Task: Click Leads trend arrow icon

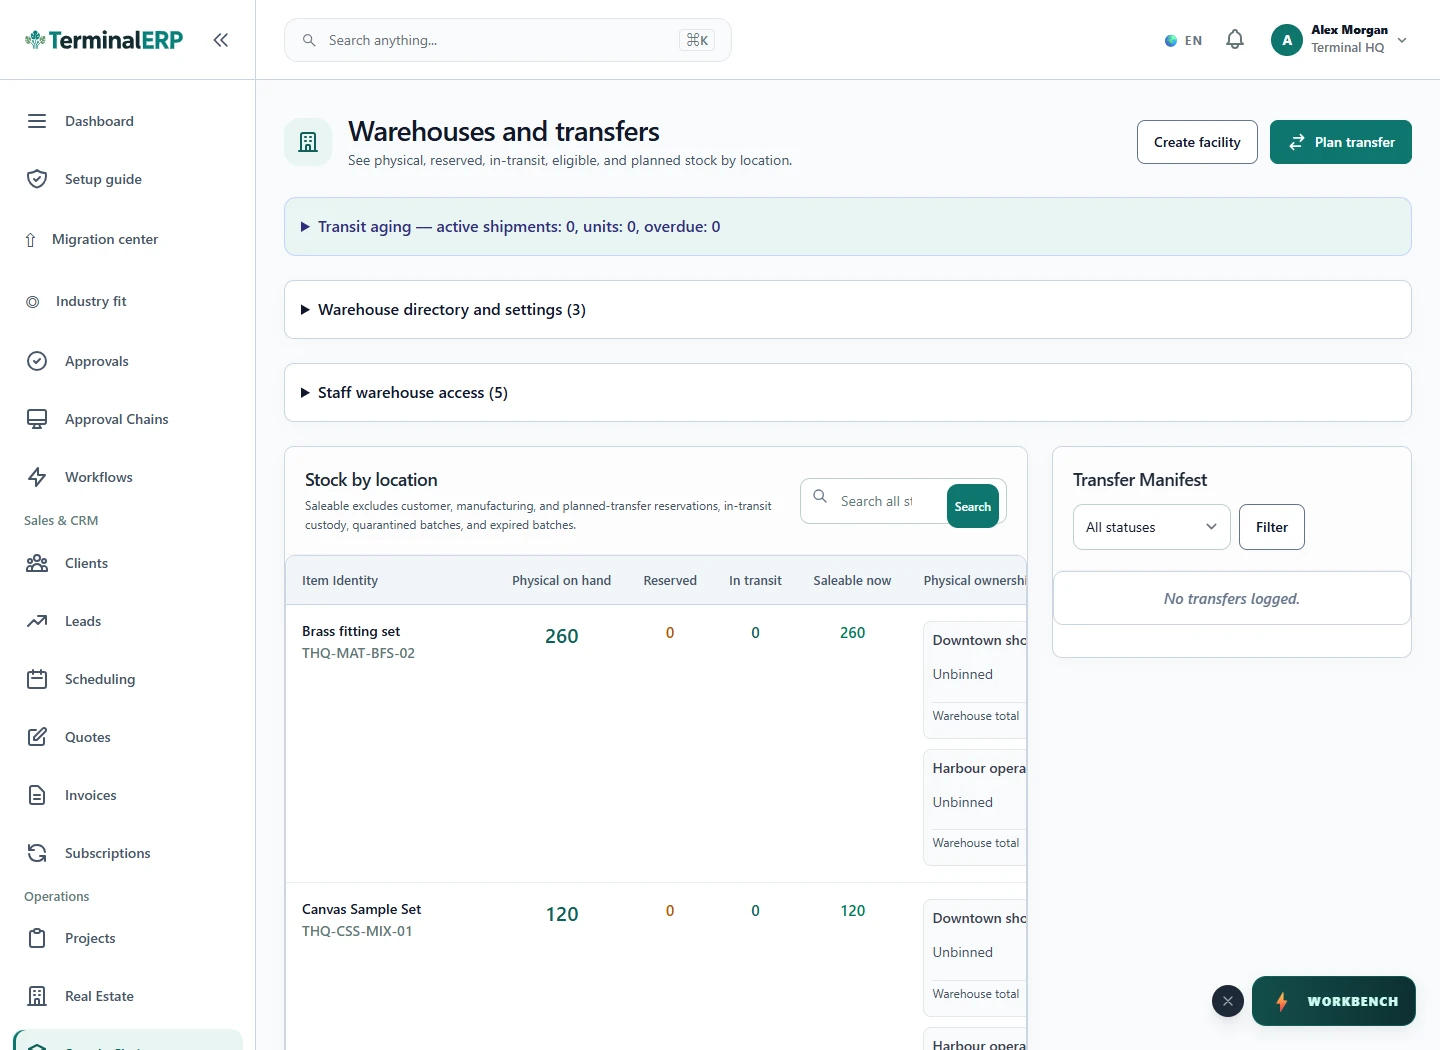Action: tap(37, 621)
